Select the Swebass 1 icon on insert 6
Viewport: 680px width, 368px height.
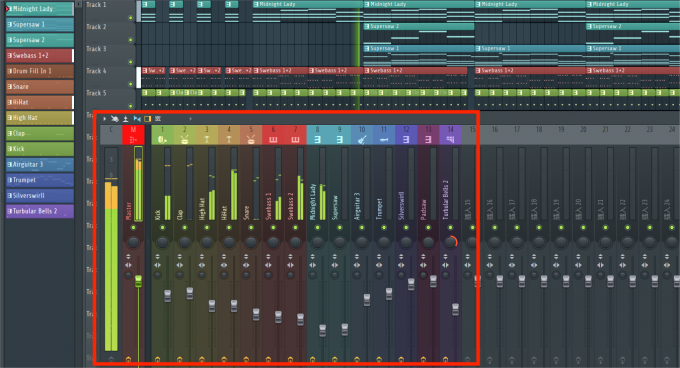(x=273, y=140)
